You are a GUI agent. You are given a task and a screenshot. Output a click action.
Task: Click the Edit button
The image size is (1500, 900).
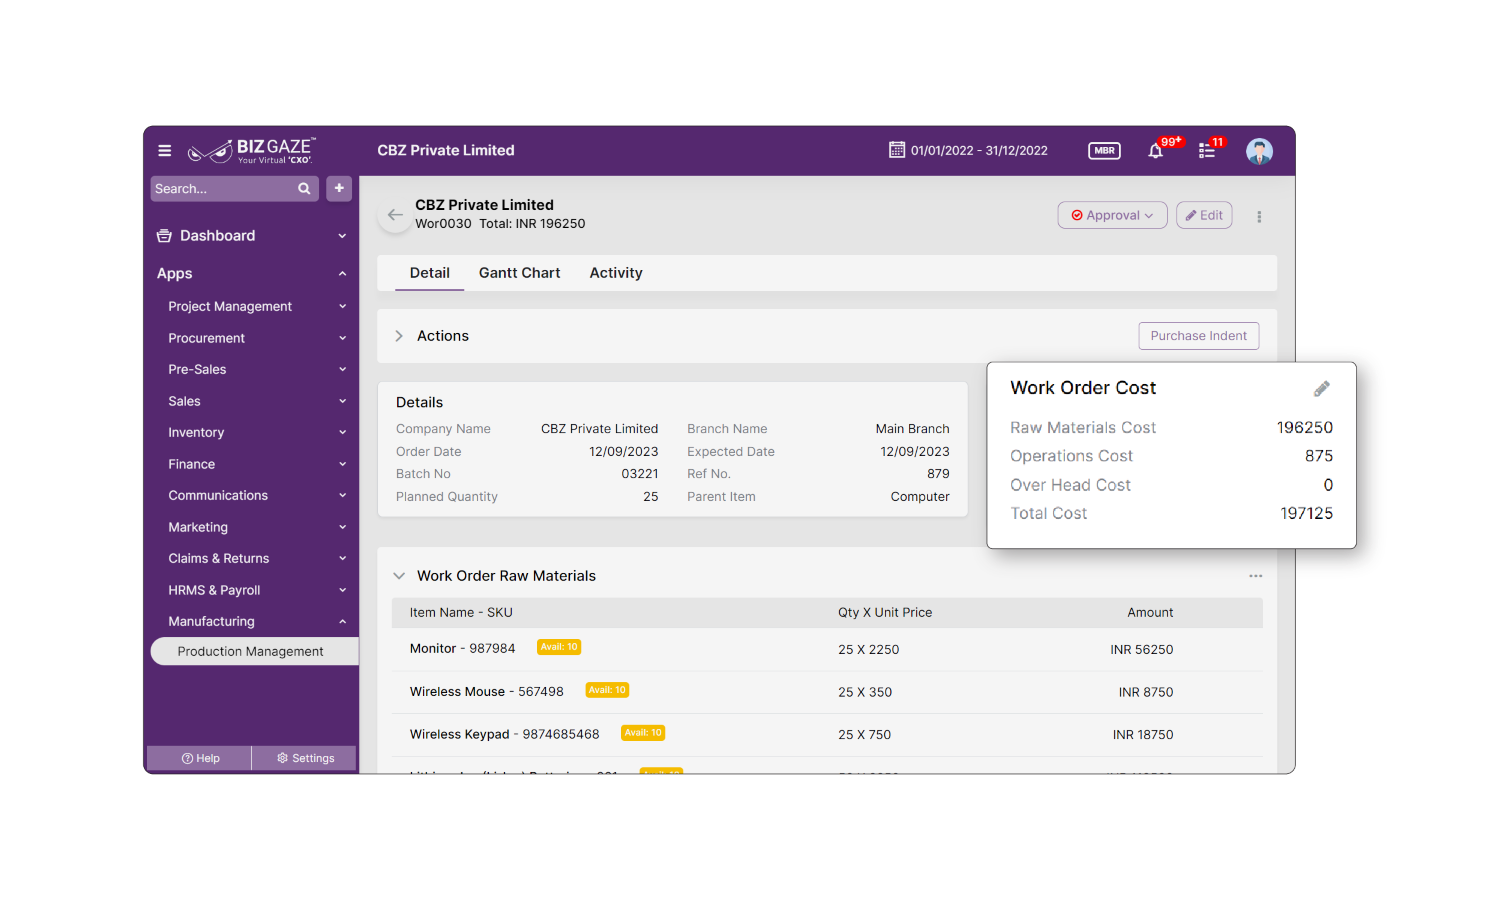[1204, 215]
